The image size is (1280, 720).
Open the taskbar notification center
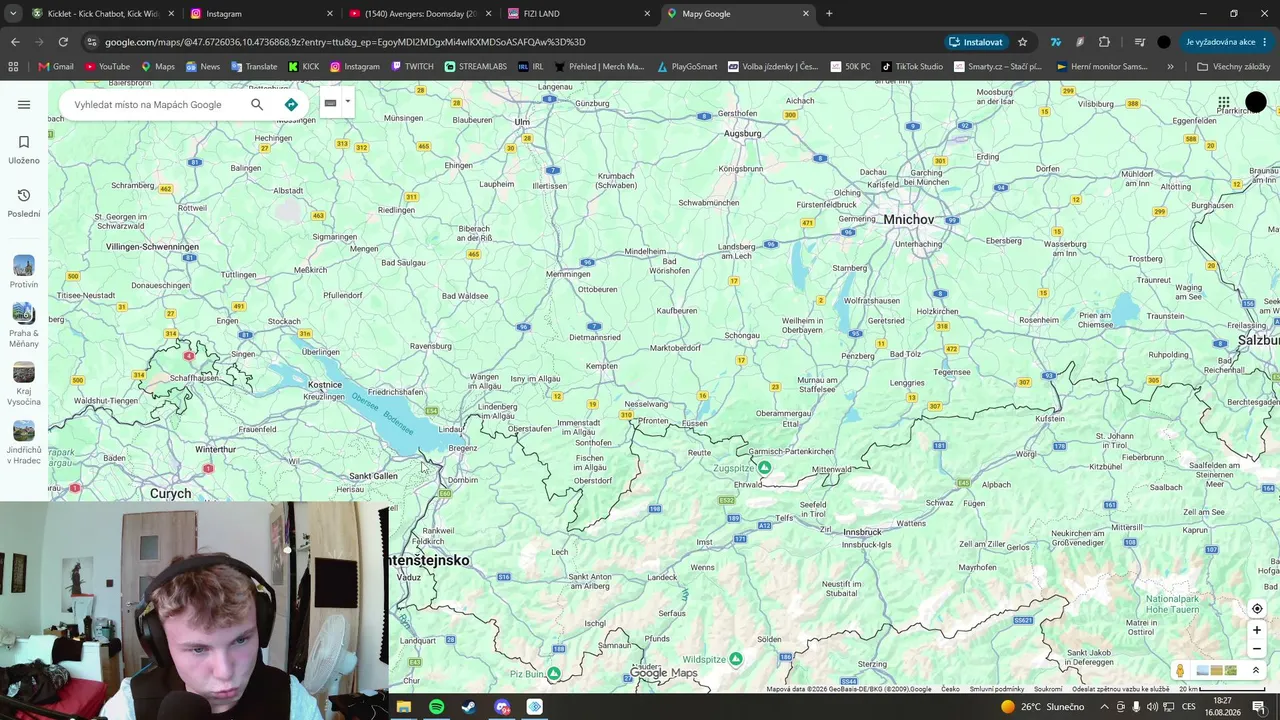point(1258,707)
